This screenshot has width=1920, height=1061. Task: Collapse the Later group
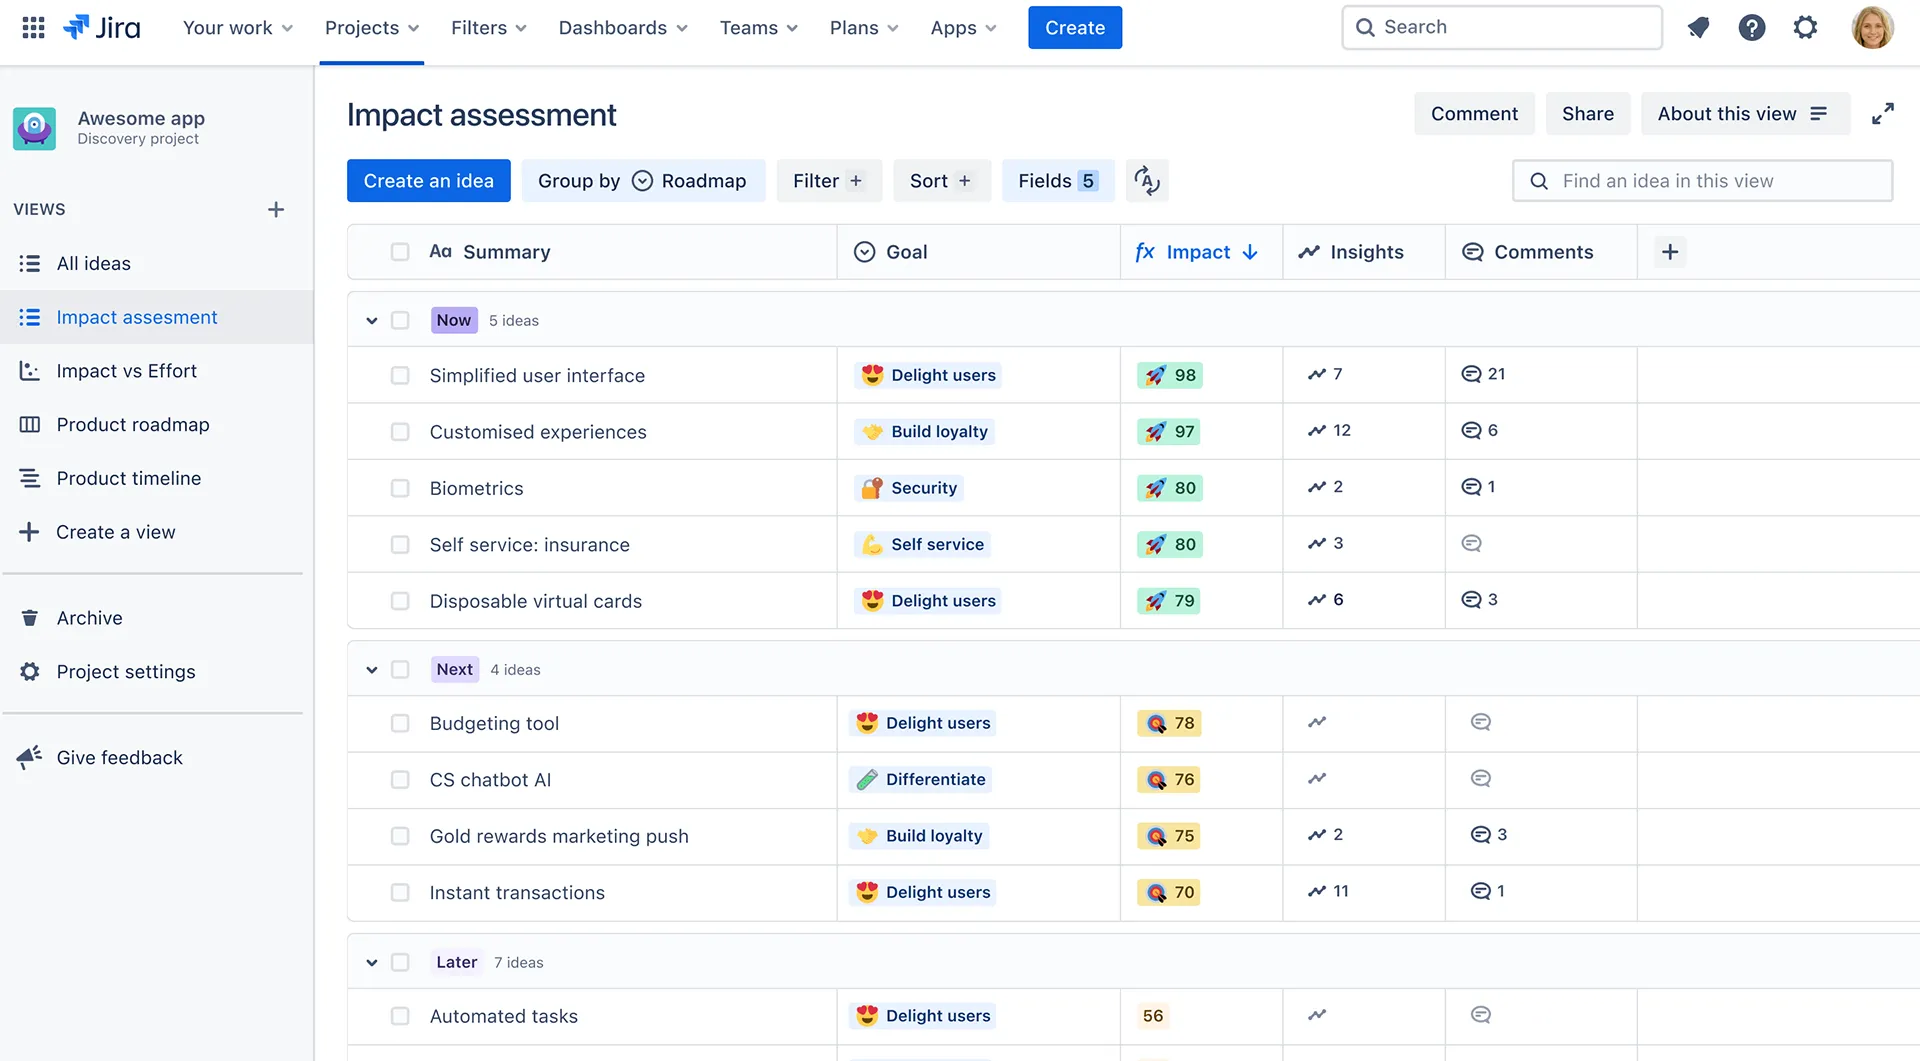pos(372,963)
